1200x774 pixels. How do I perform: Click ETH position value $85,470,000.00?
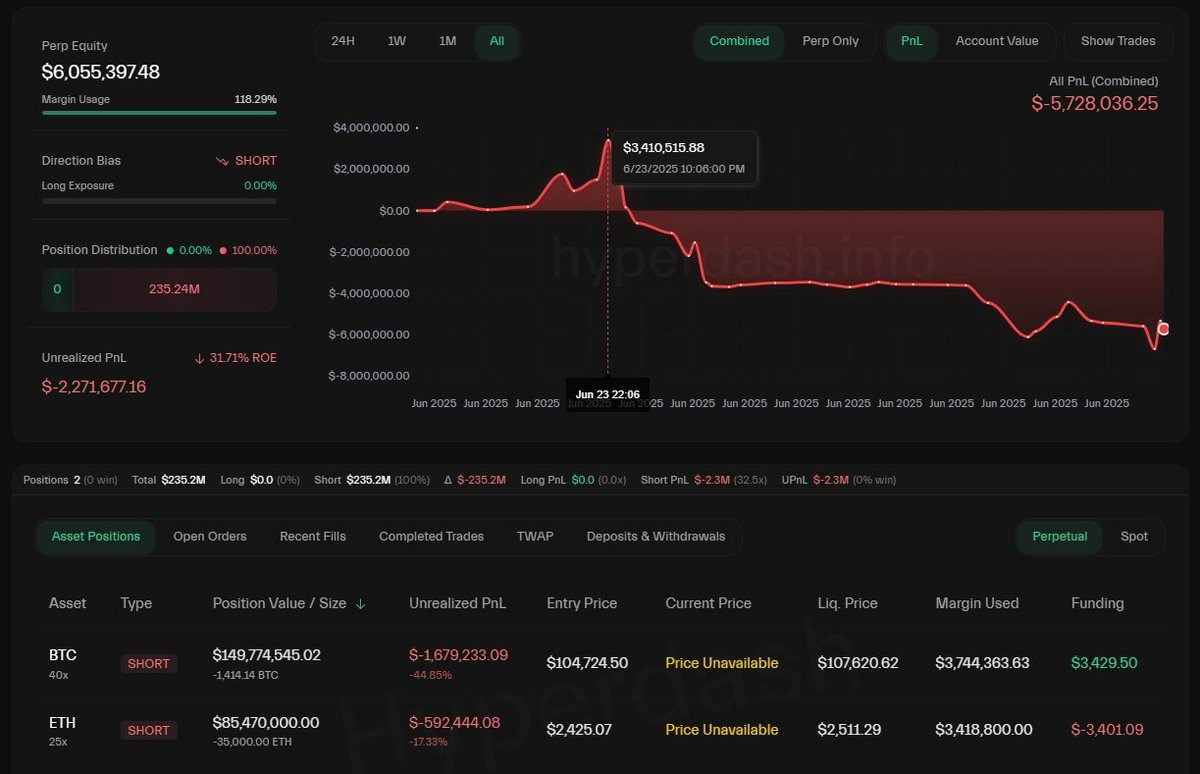tap(266, 722)
